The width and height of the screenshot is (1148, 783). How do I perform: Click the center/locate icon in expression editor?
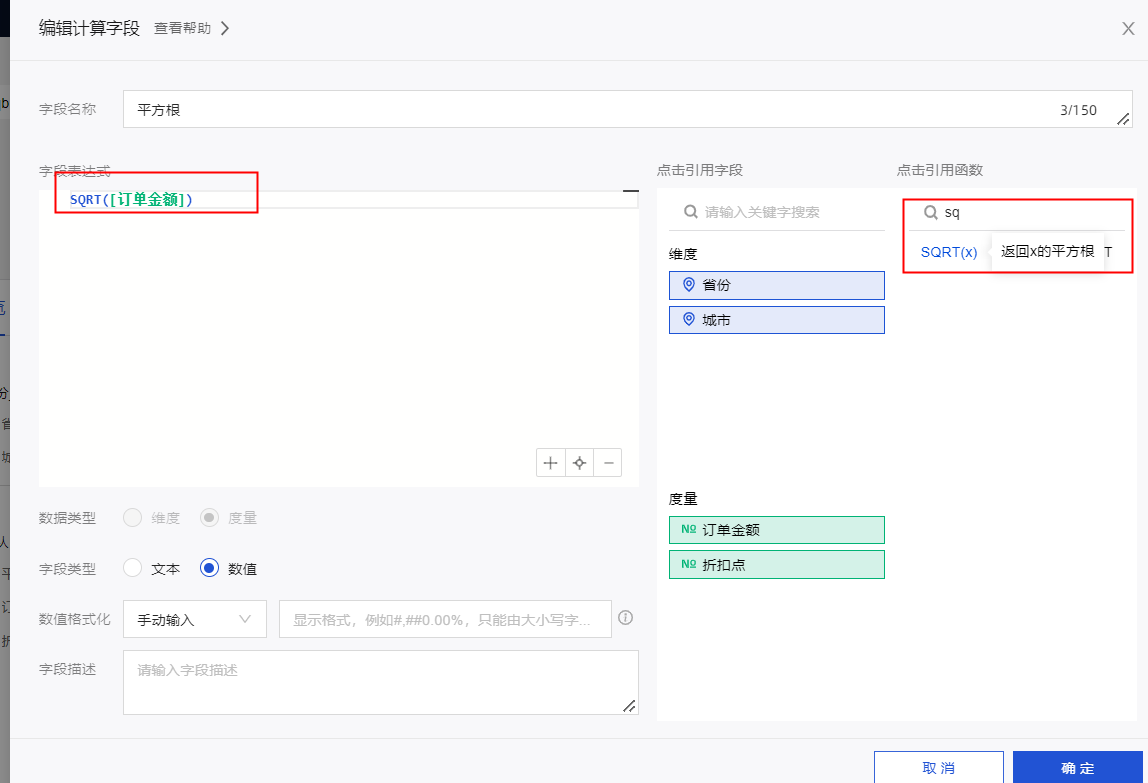point(579,463)
